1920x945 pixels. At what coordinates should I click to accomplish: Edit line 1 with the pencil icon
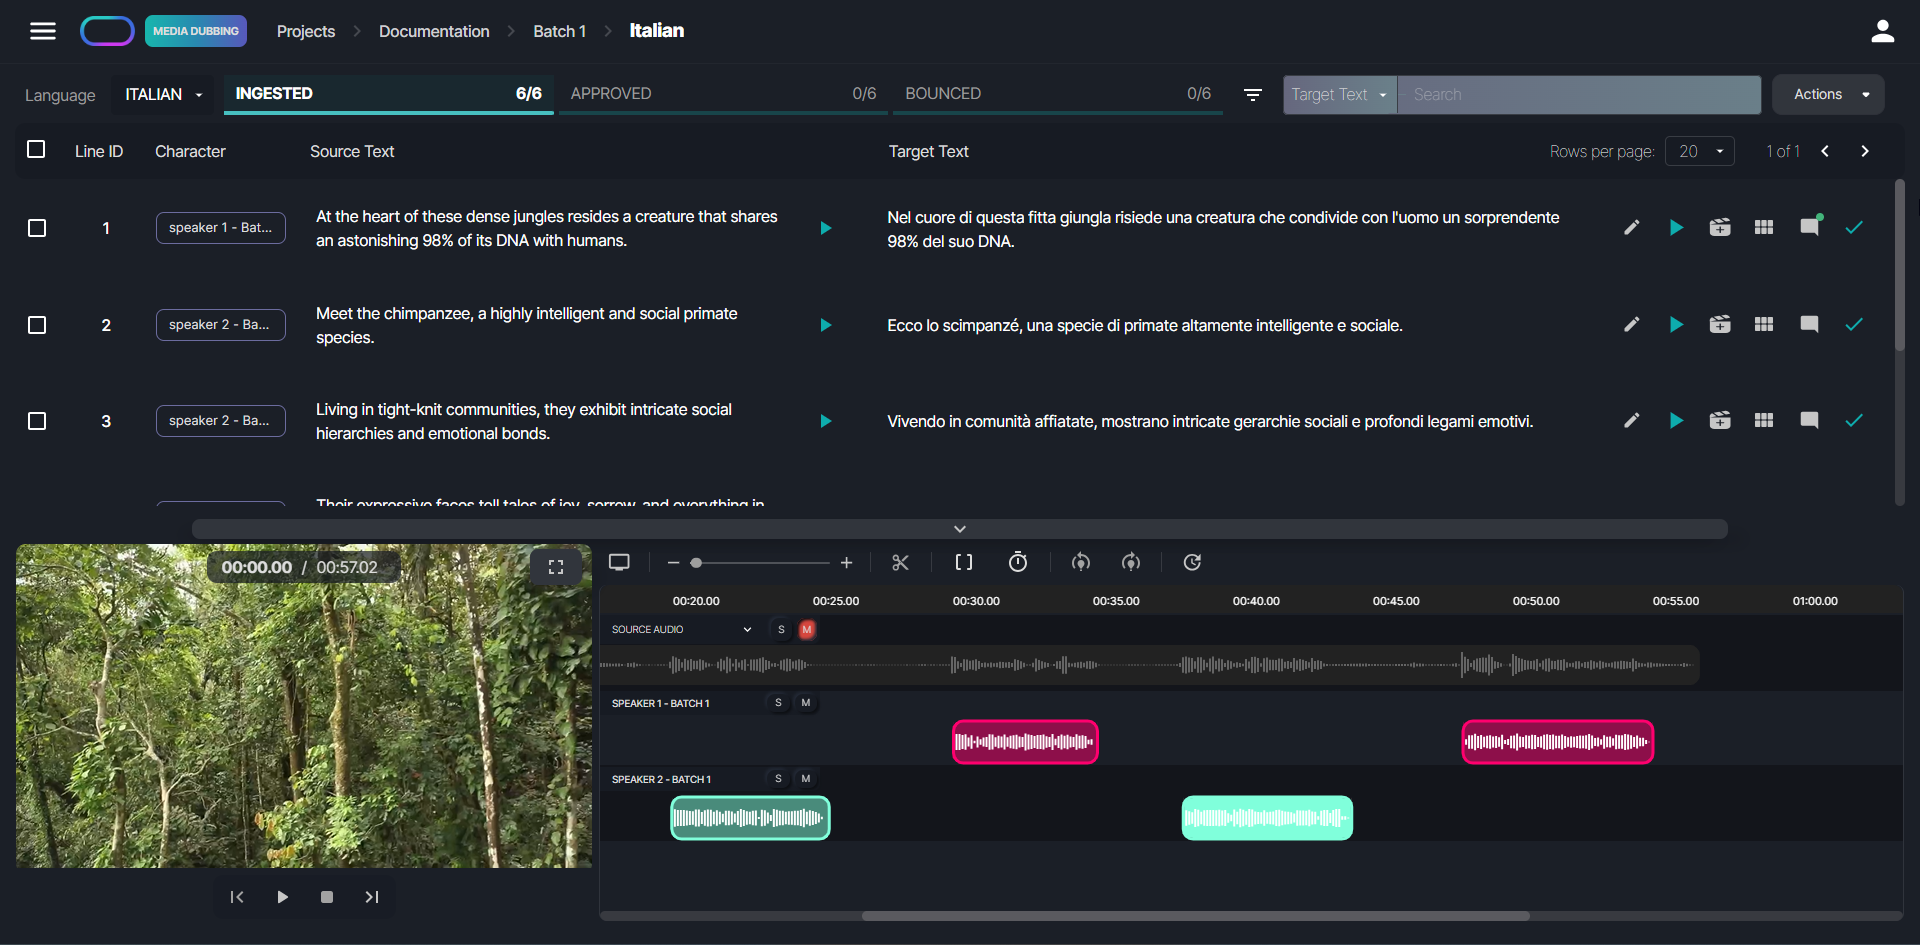(1631, 228)
